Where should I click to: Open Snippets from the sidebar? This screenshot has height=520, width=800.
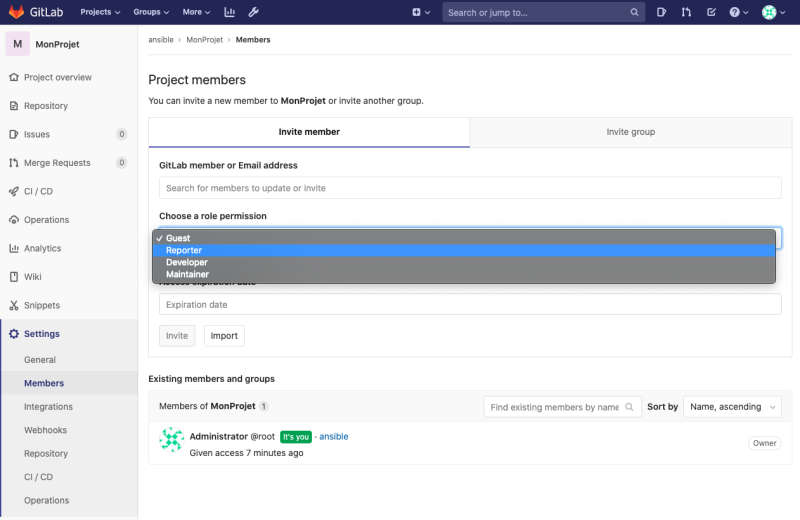[x=42, y=305]
